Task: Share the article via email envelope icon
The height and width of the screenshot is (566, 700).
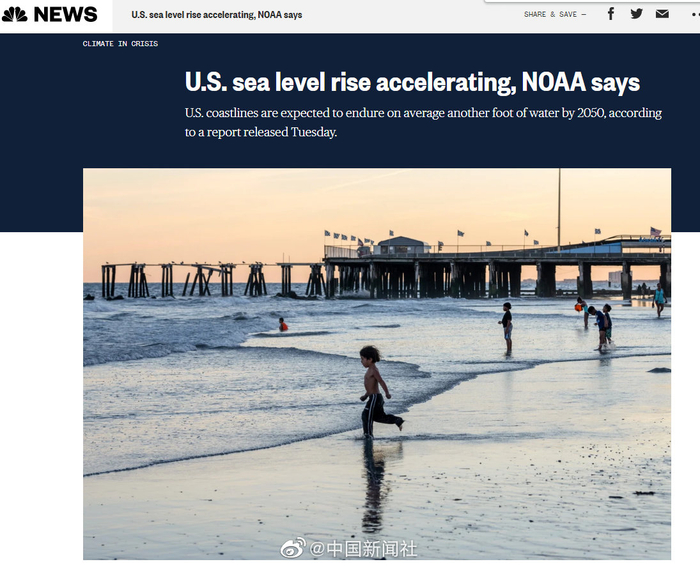Action: pos(662,14)
